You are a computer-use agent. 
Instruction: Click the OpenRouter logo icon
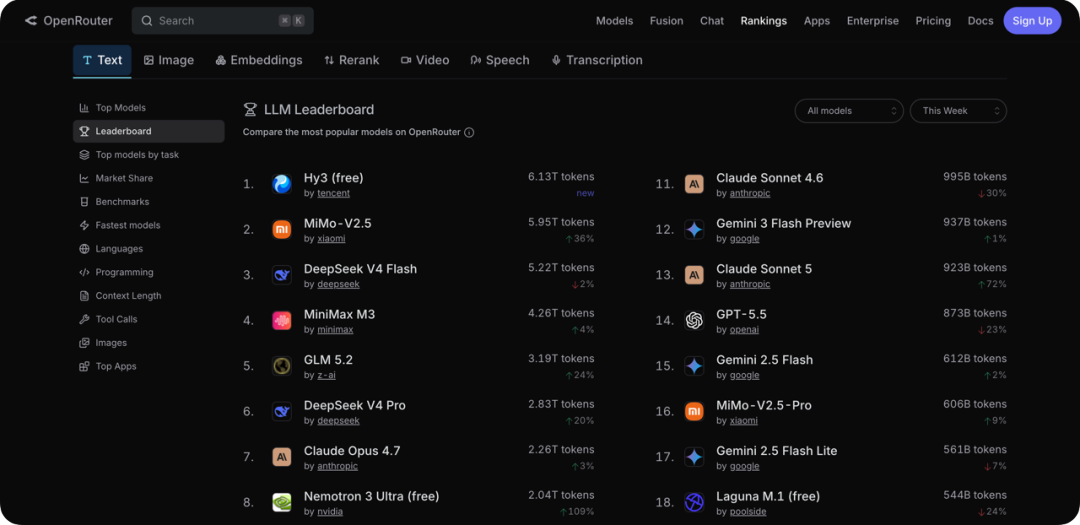[x=31, y=21]
